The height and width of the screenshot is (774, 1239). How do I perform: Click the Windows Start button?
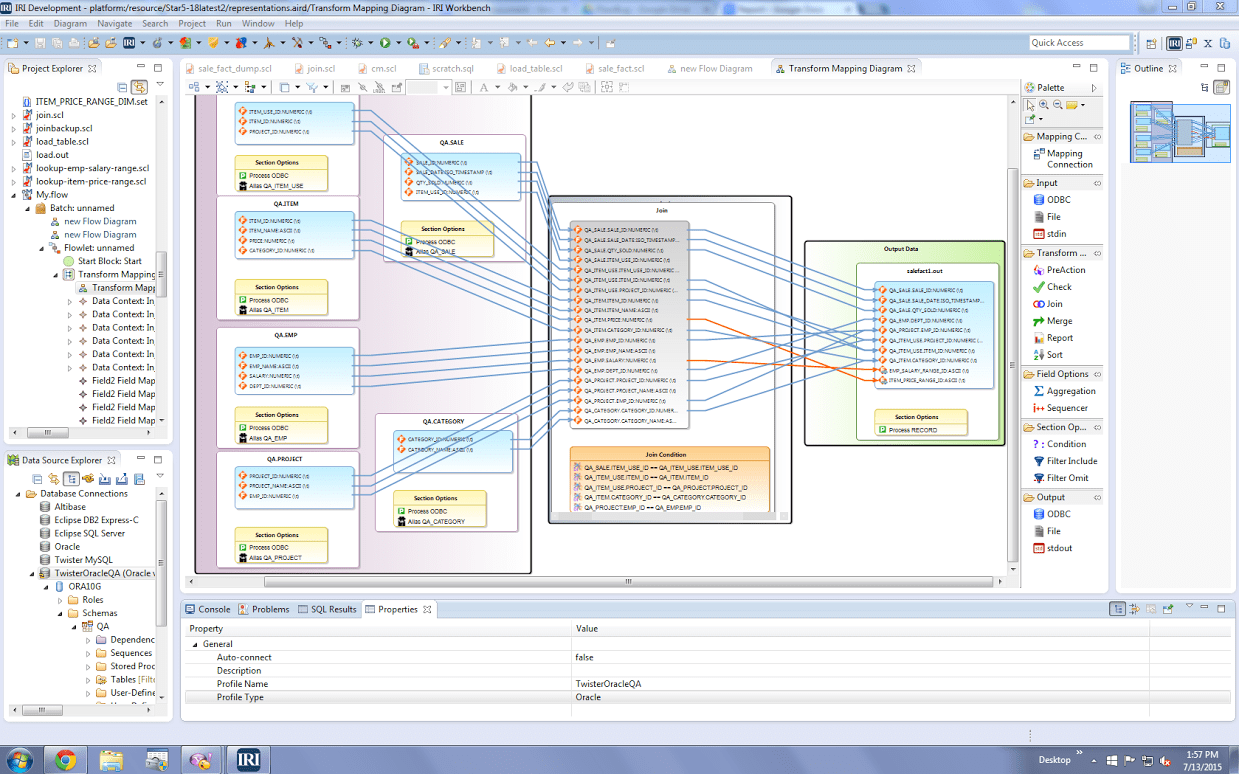pos(20,759)
